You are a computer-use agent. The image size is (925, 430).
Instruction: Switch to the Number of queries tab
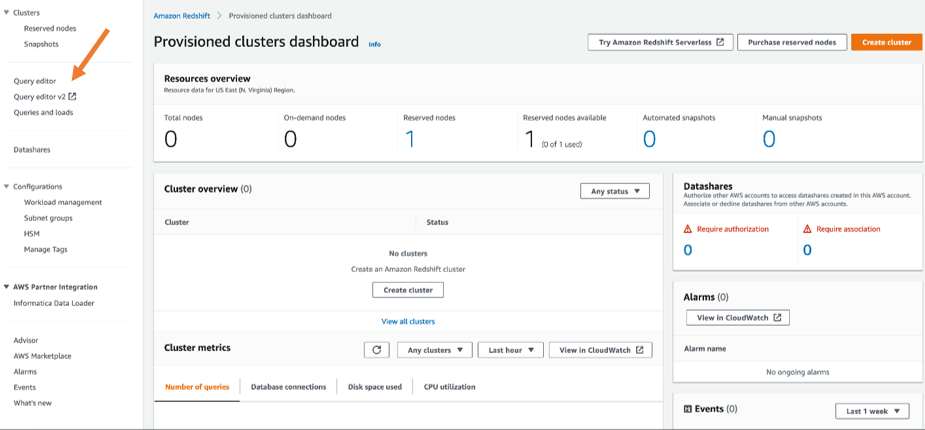pyautogui.click(x=197, y=387)
